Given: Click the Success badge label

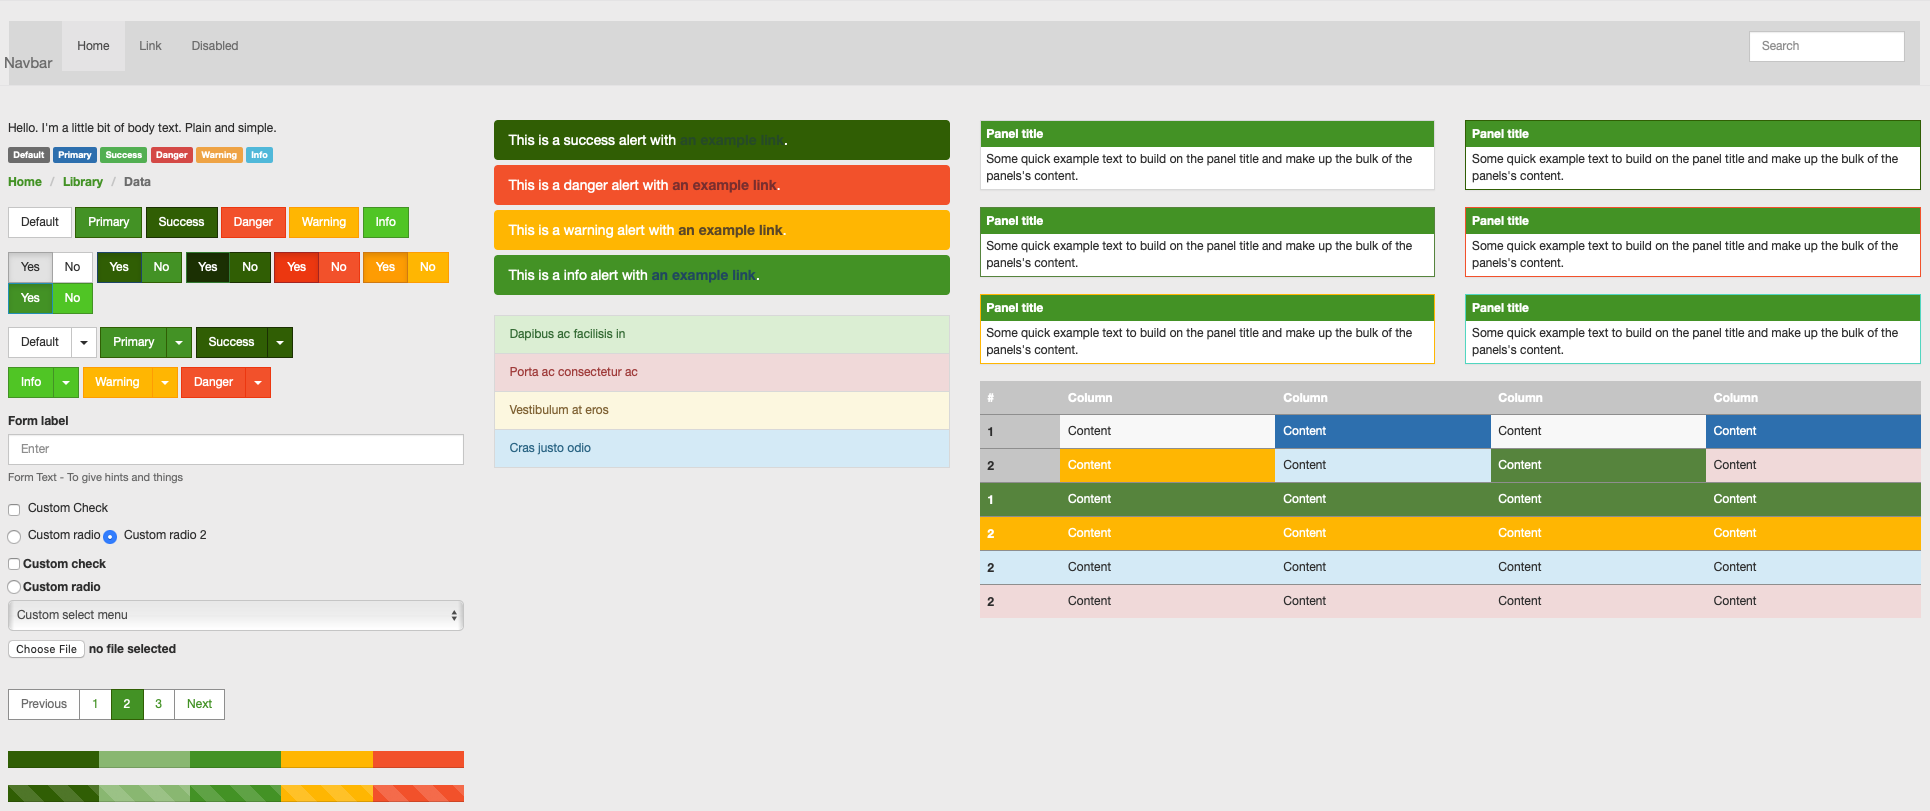Looking at the screenshot, I should pyautogui.click(x=123, y=155).
